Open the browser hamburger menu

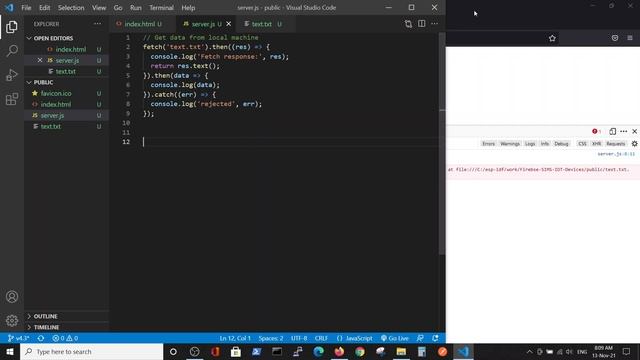tap(630, 38)
